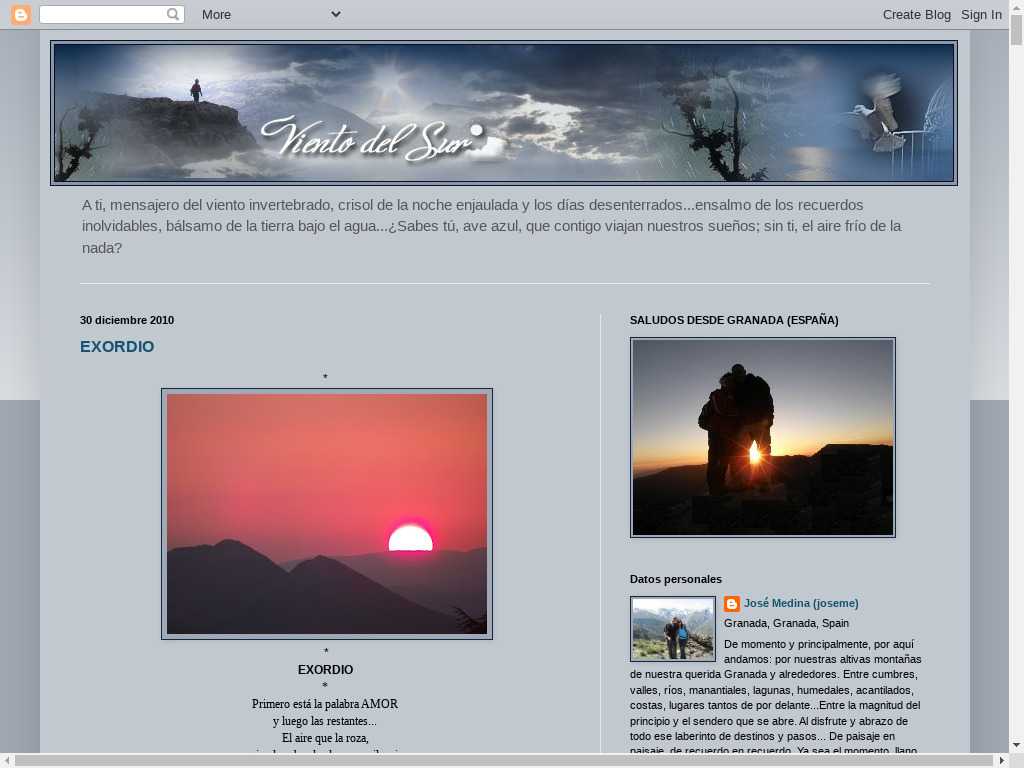Viewport: 1024px width, 768px height.
Task: Click the Create Blog link
Action: [916, 14]
